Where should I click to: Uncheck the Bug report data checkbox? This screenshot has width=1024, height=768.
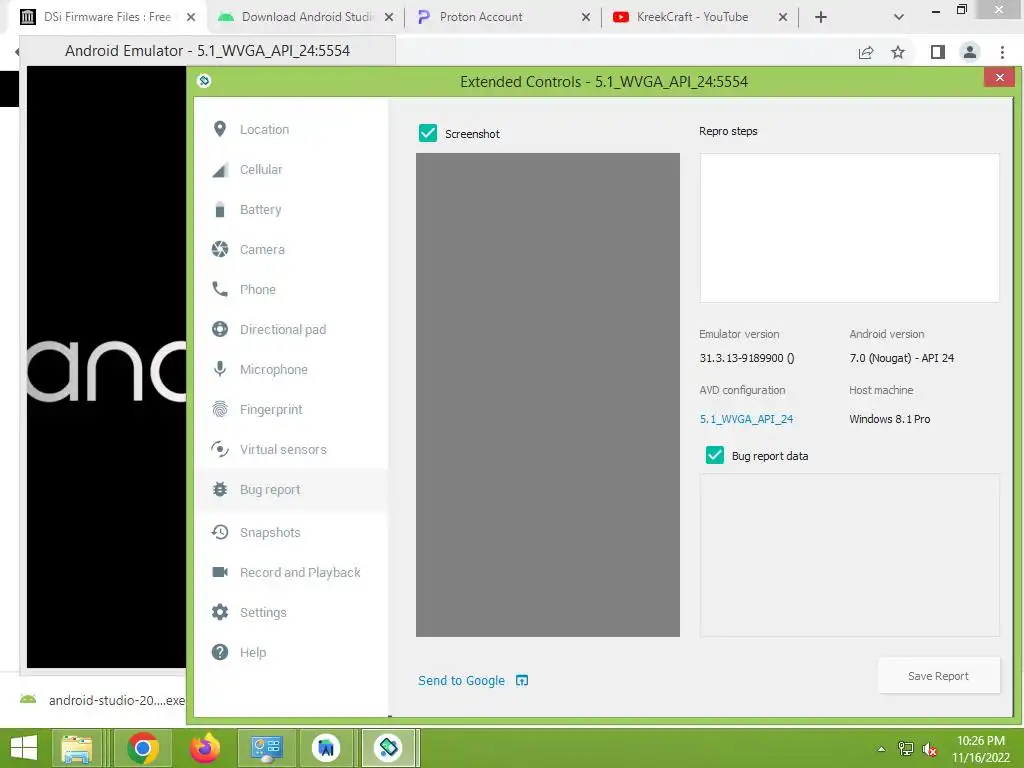click(714, 455)
